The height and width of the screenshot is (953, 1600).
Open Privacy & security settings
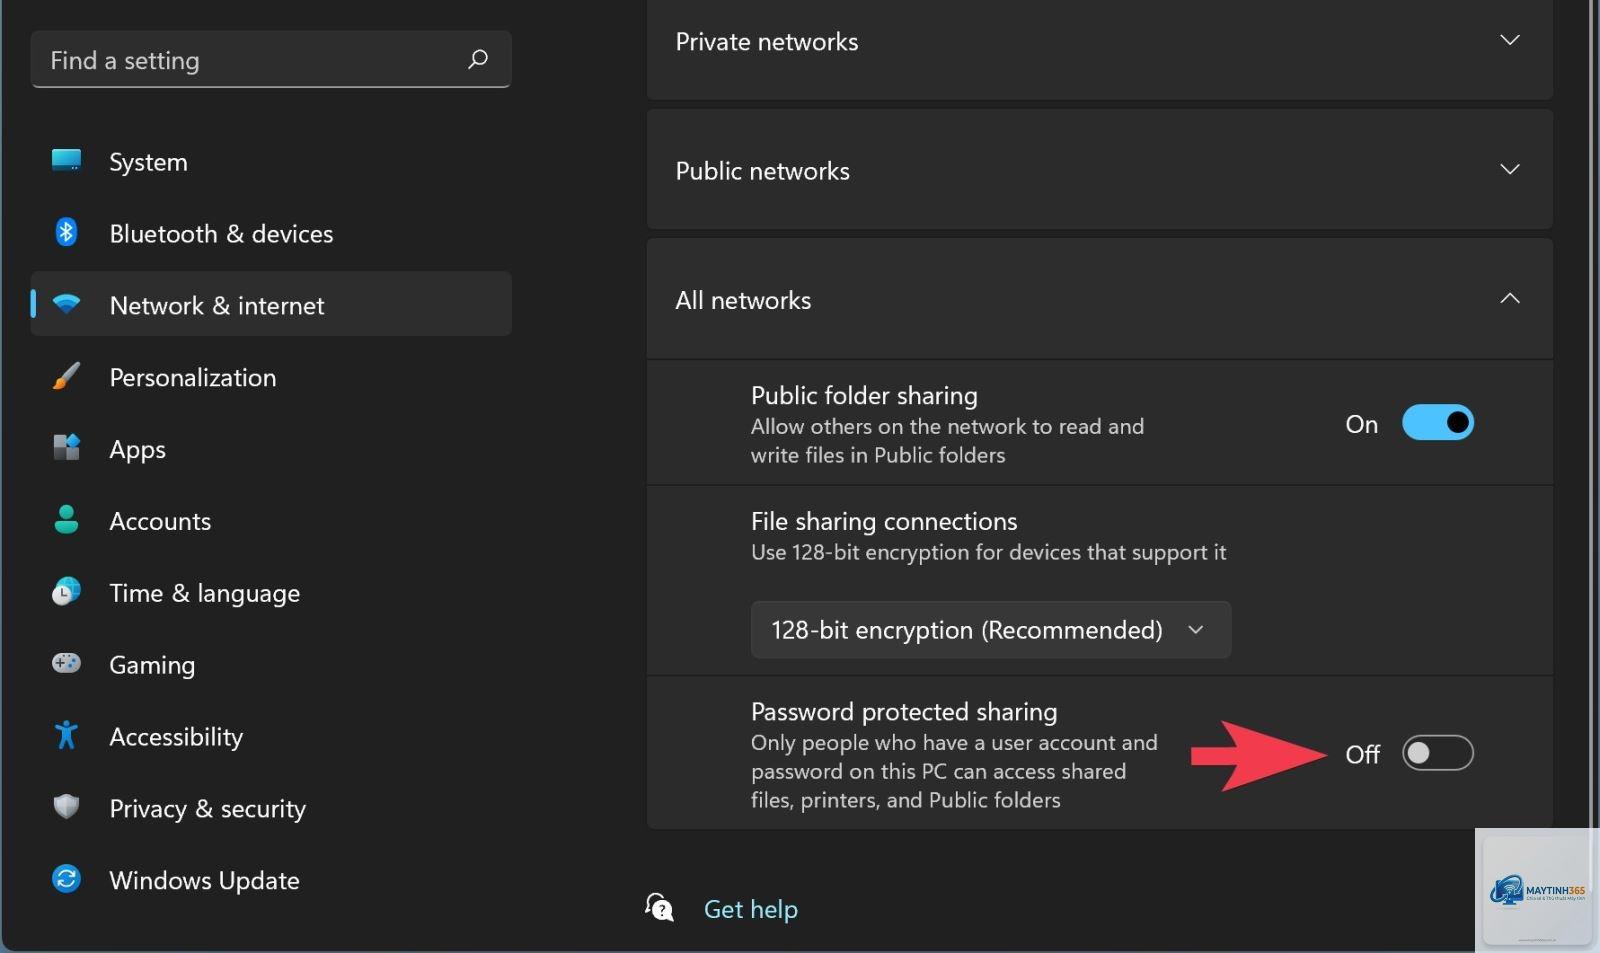[x=271, y=808]
